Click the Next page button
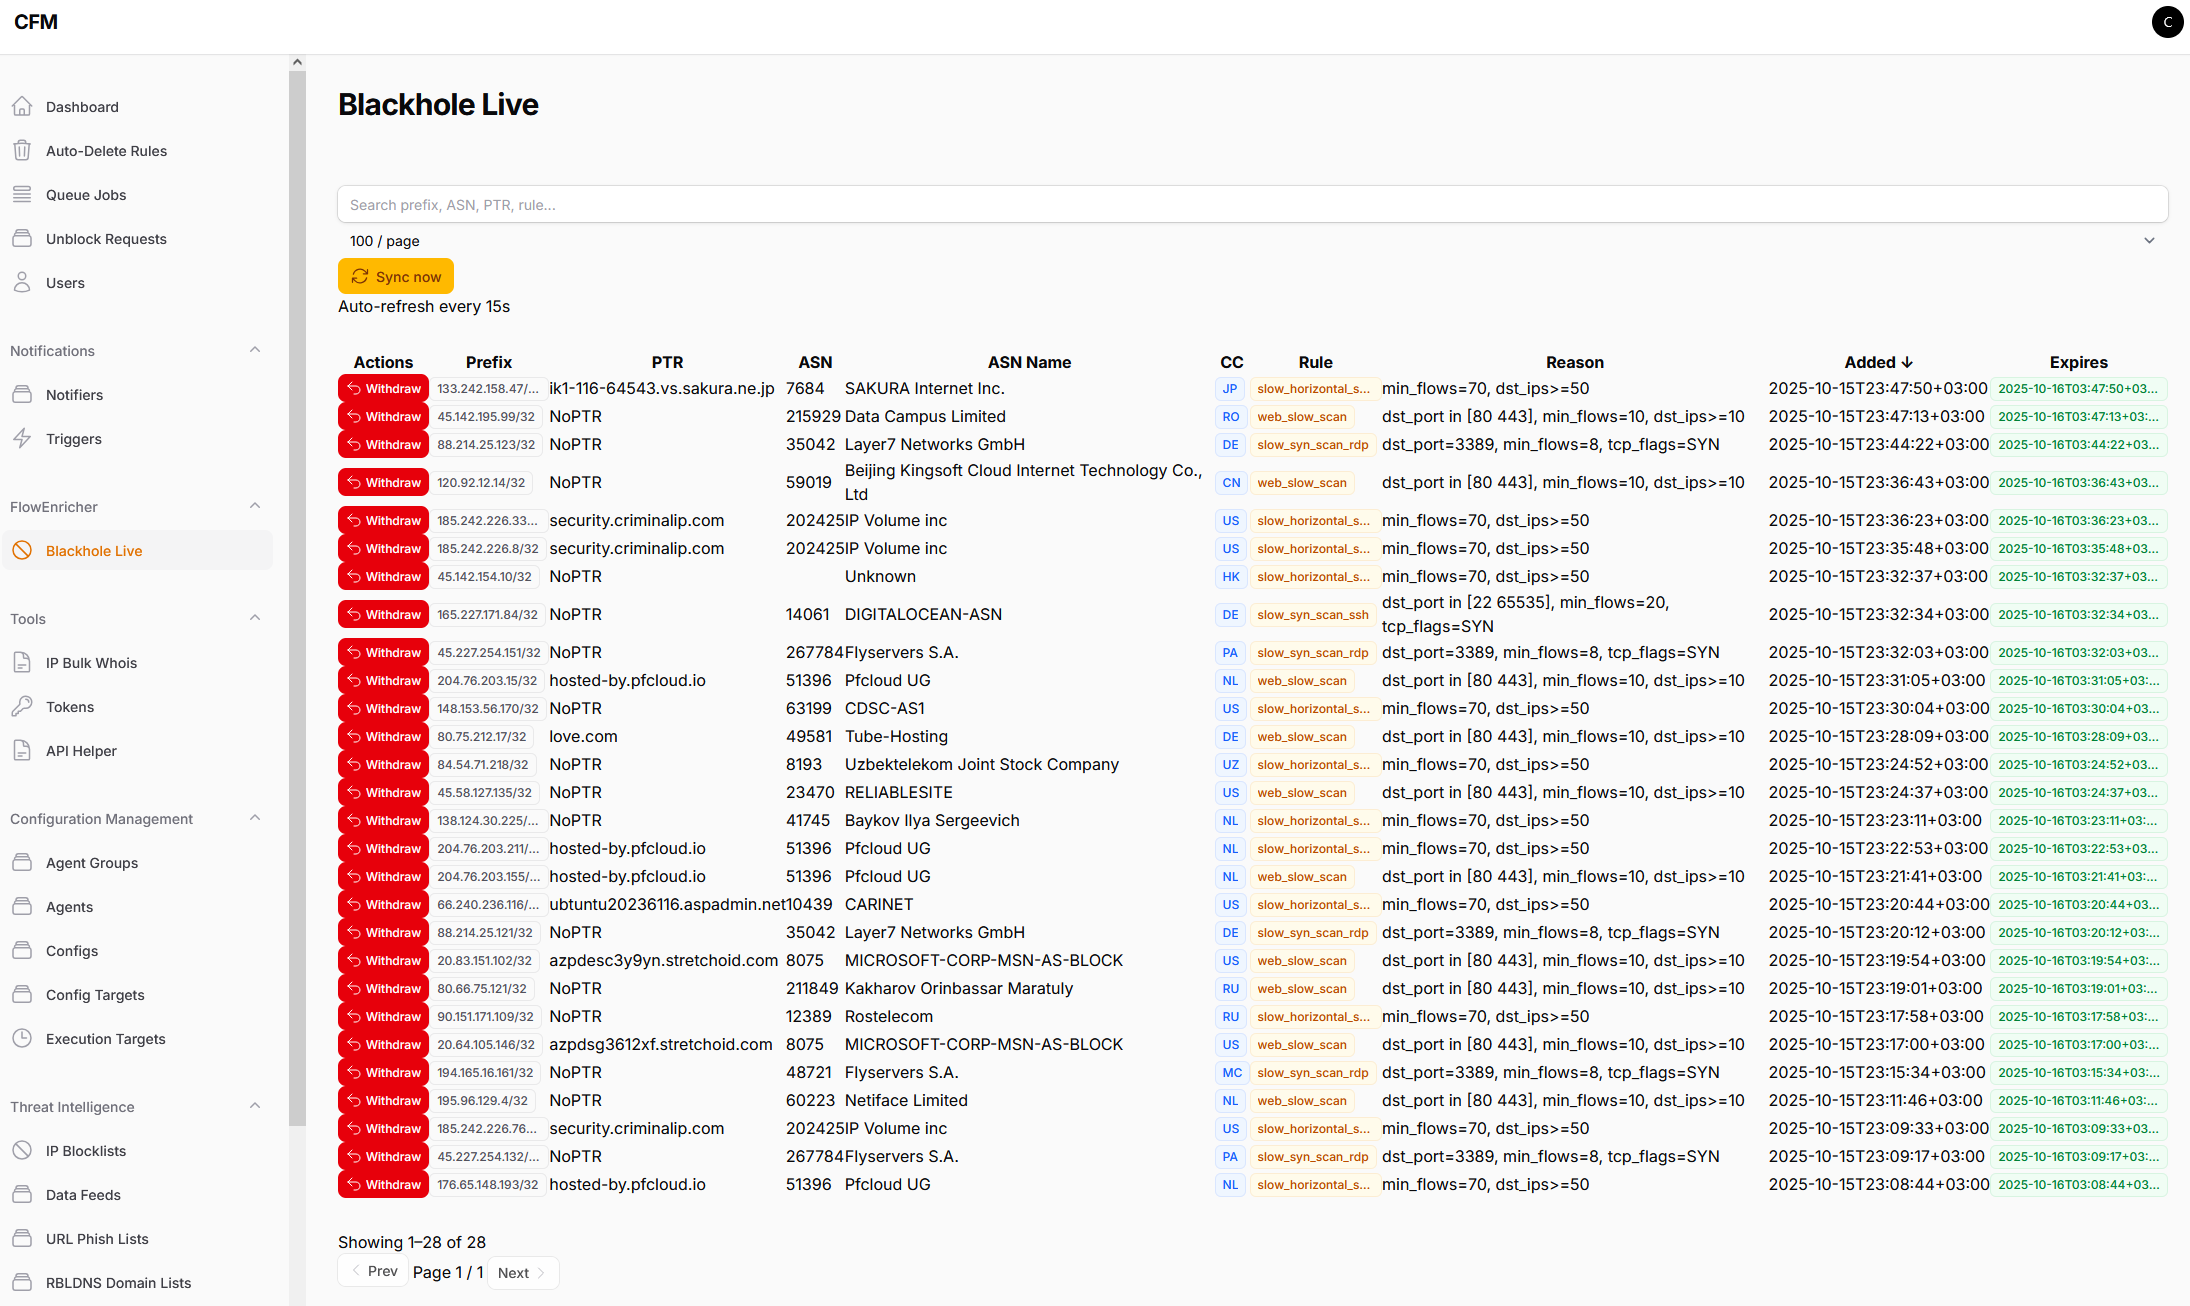 pyautogui.click(x=522, y=1273)
